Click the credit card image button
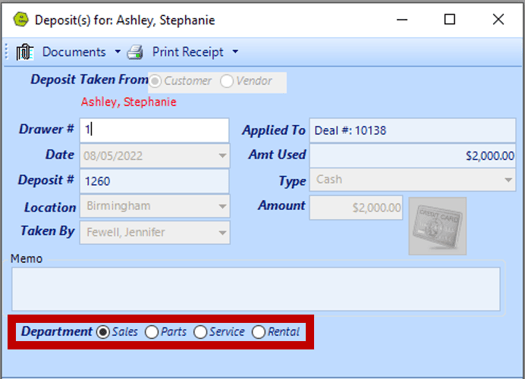Screen dimensions: 525x379 click(437, 226)
